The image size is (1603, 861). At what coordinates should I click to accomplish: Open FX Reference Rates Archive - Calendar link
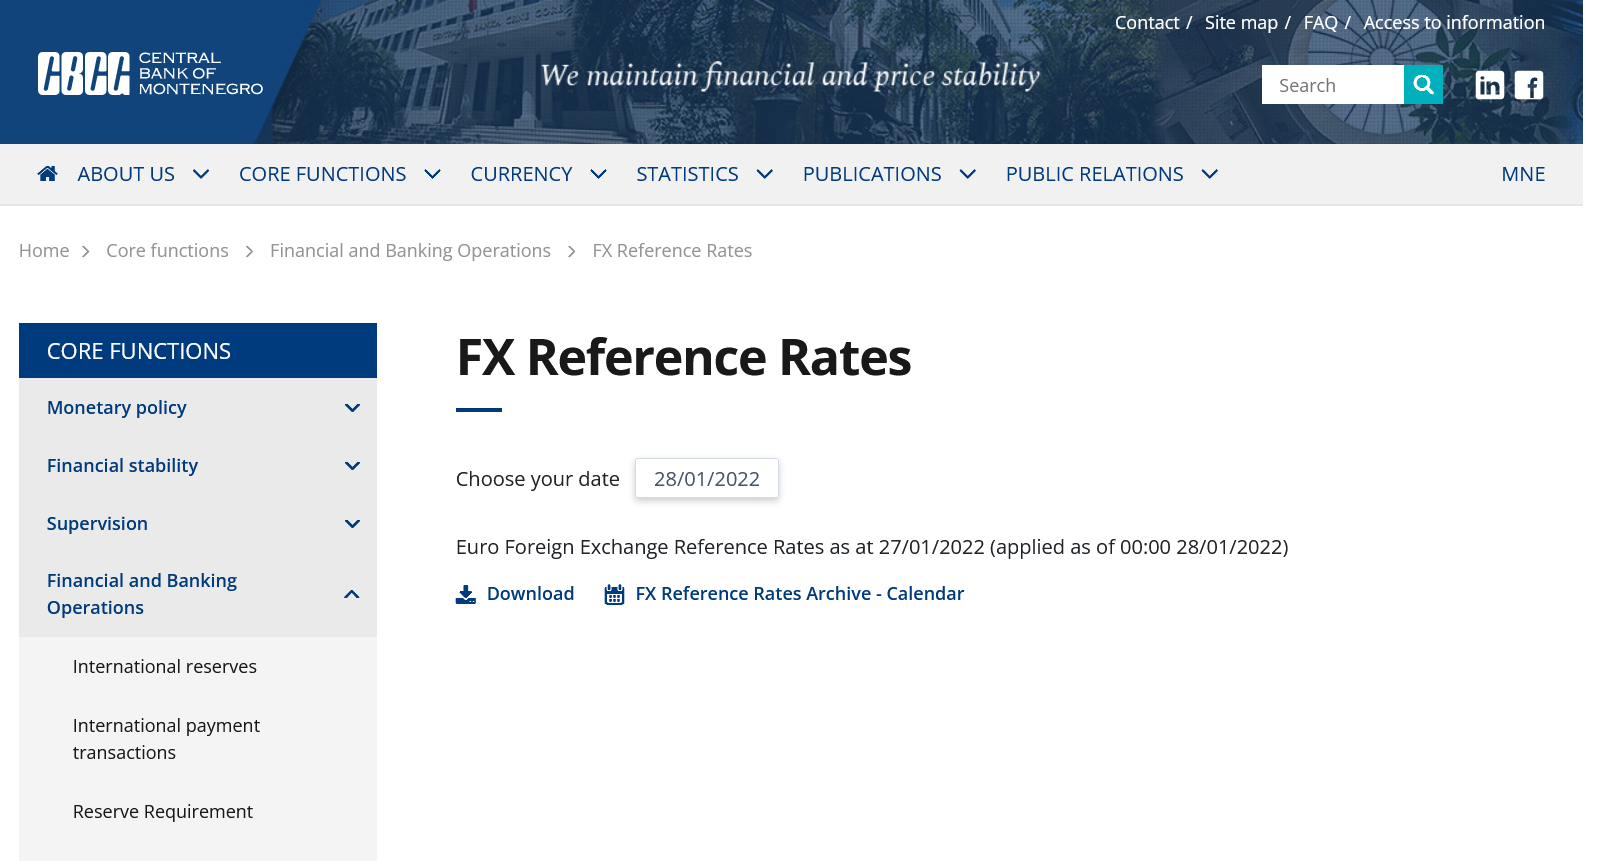click(799, 594)
